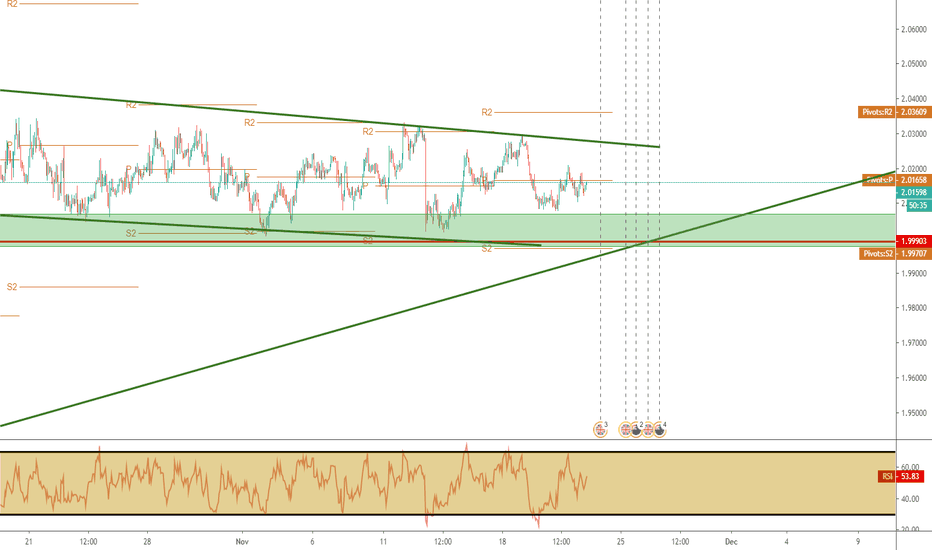Screen dimensions: 932x550
Task: Click the 50:35 bar countdown timer
Action: (910, 204)
